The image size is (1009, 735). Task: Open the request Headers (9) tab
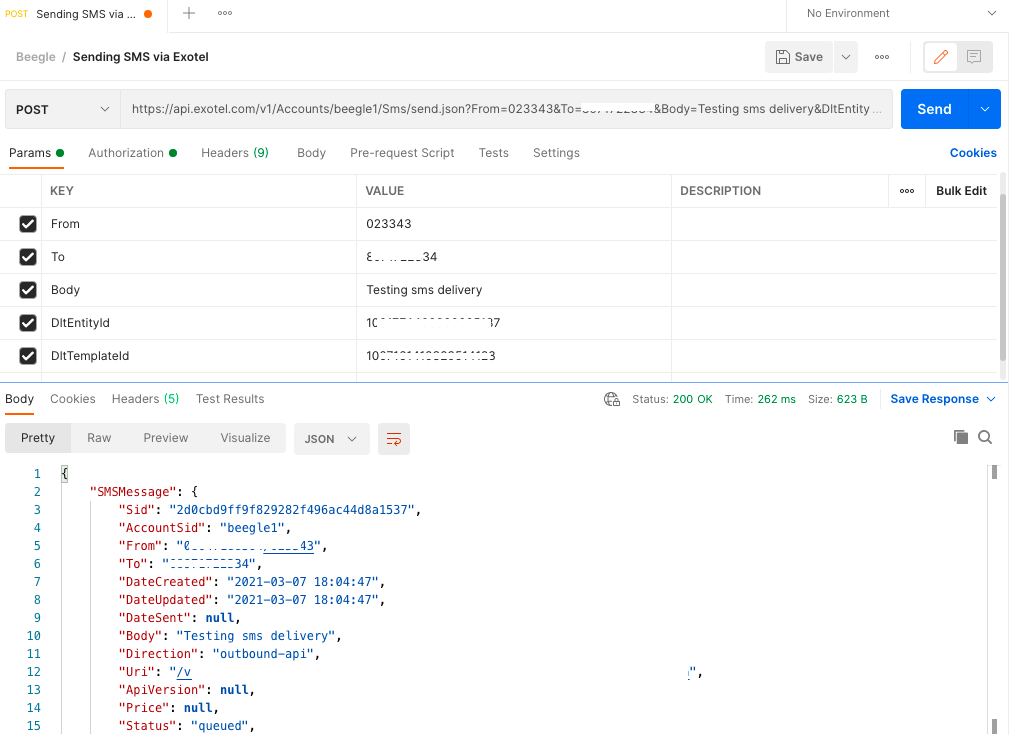point(235,153)
